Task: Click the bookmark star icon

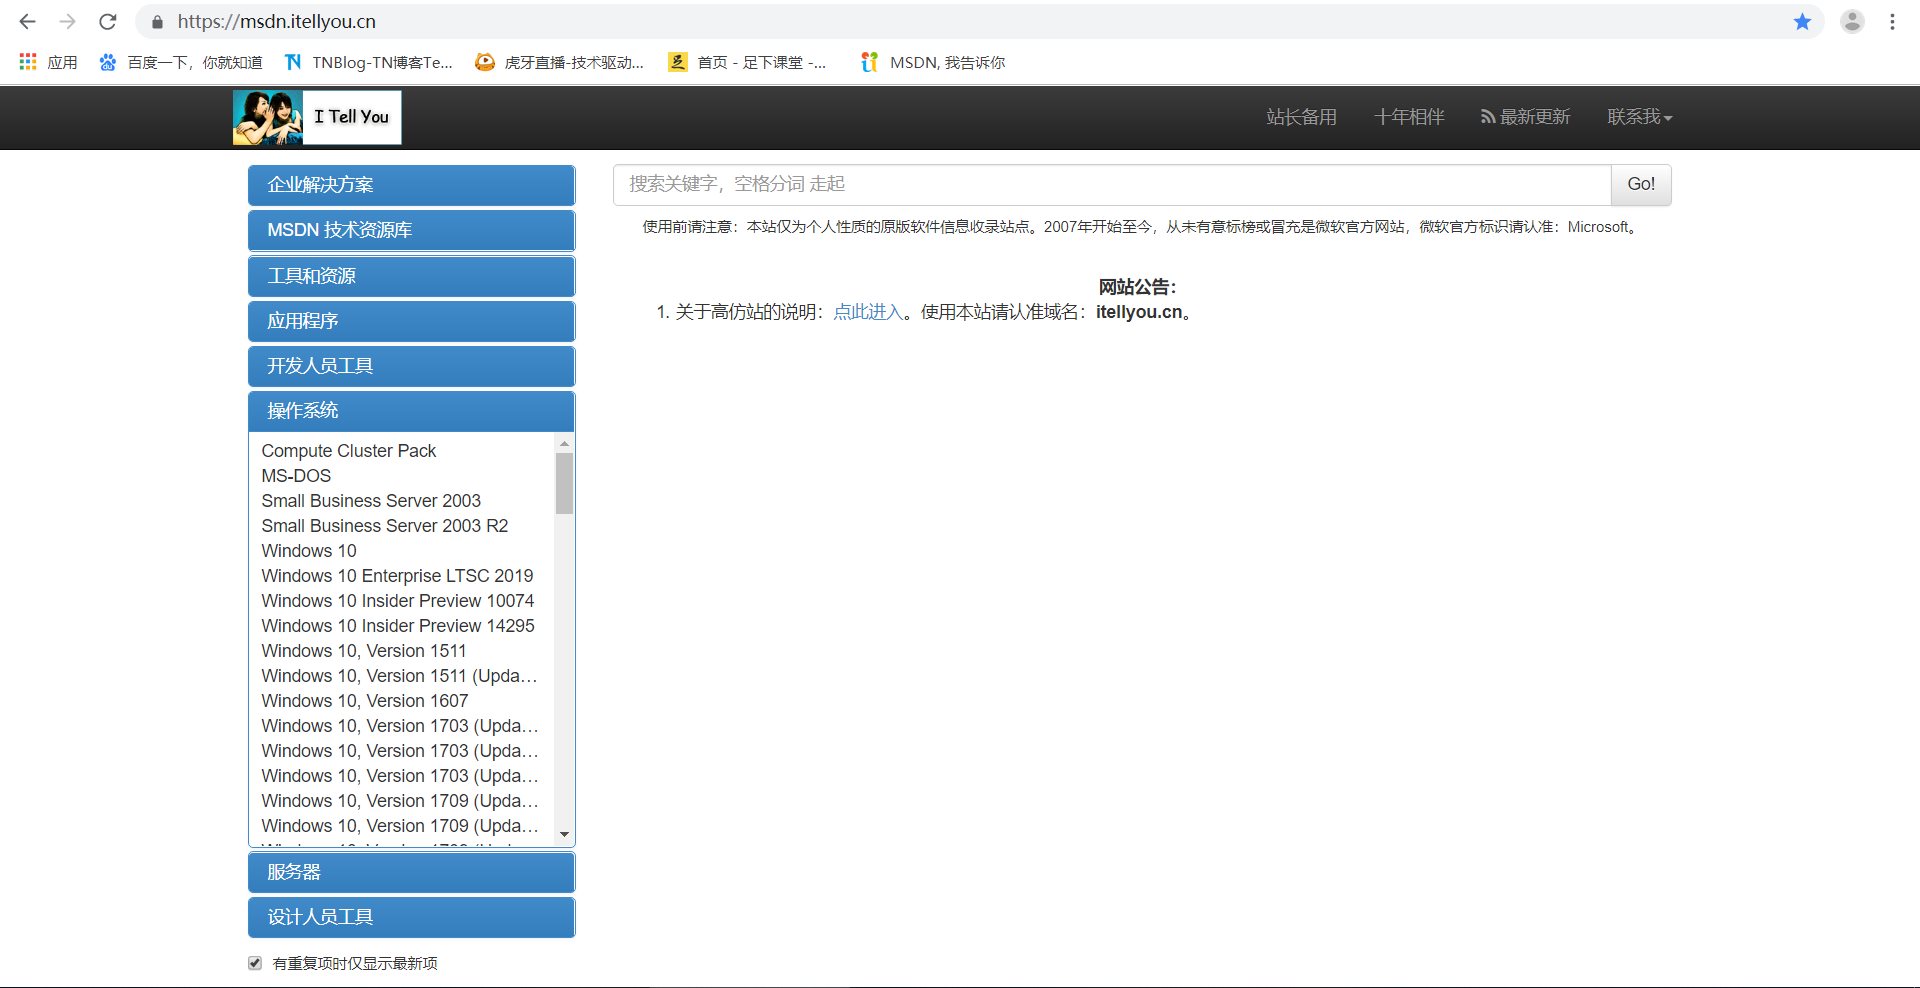Action: [1802, 21]
